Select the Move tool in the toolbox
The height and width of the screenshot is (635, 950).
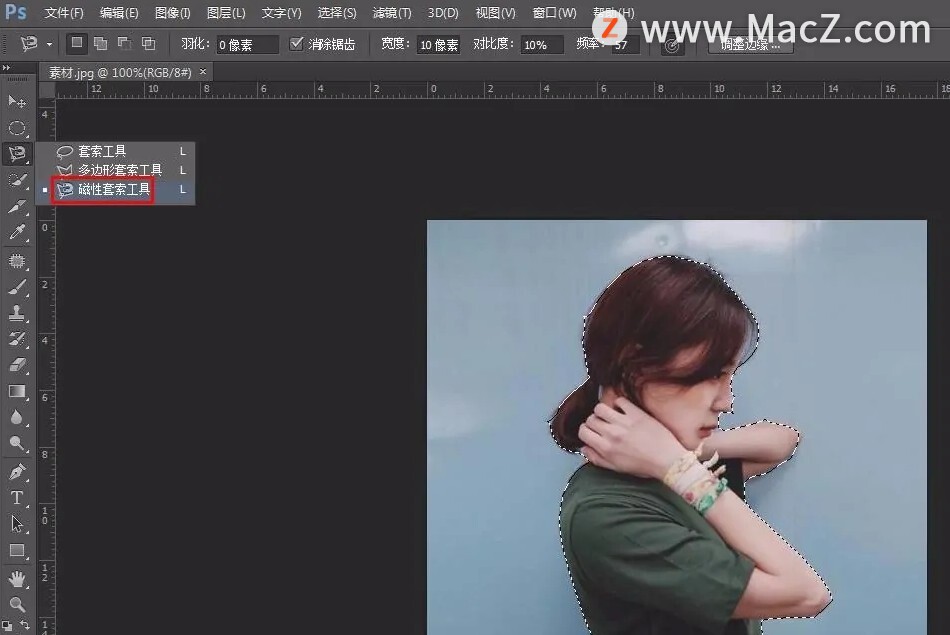(17, 101)
